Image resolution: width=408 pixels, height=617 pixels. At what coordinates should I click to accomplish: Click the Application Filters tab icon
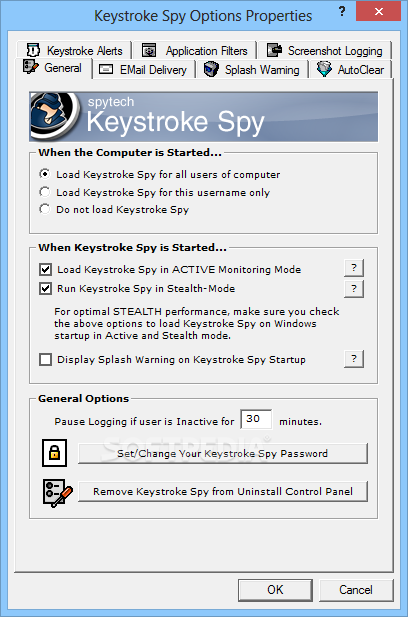[x=149, y=50]
